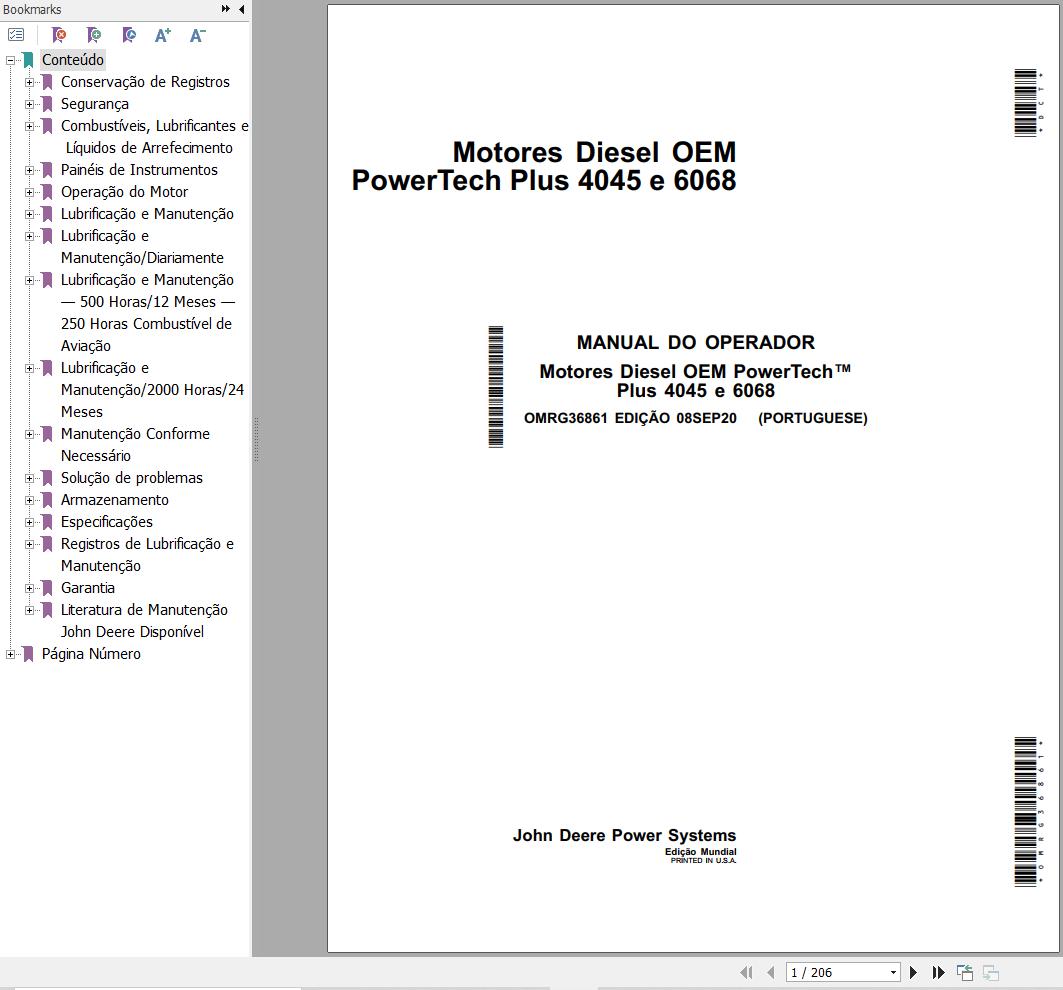
Task: Open Manutenção Conforme Necessário bookmark
Action: 135,445
